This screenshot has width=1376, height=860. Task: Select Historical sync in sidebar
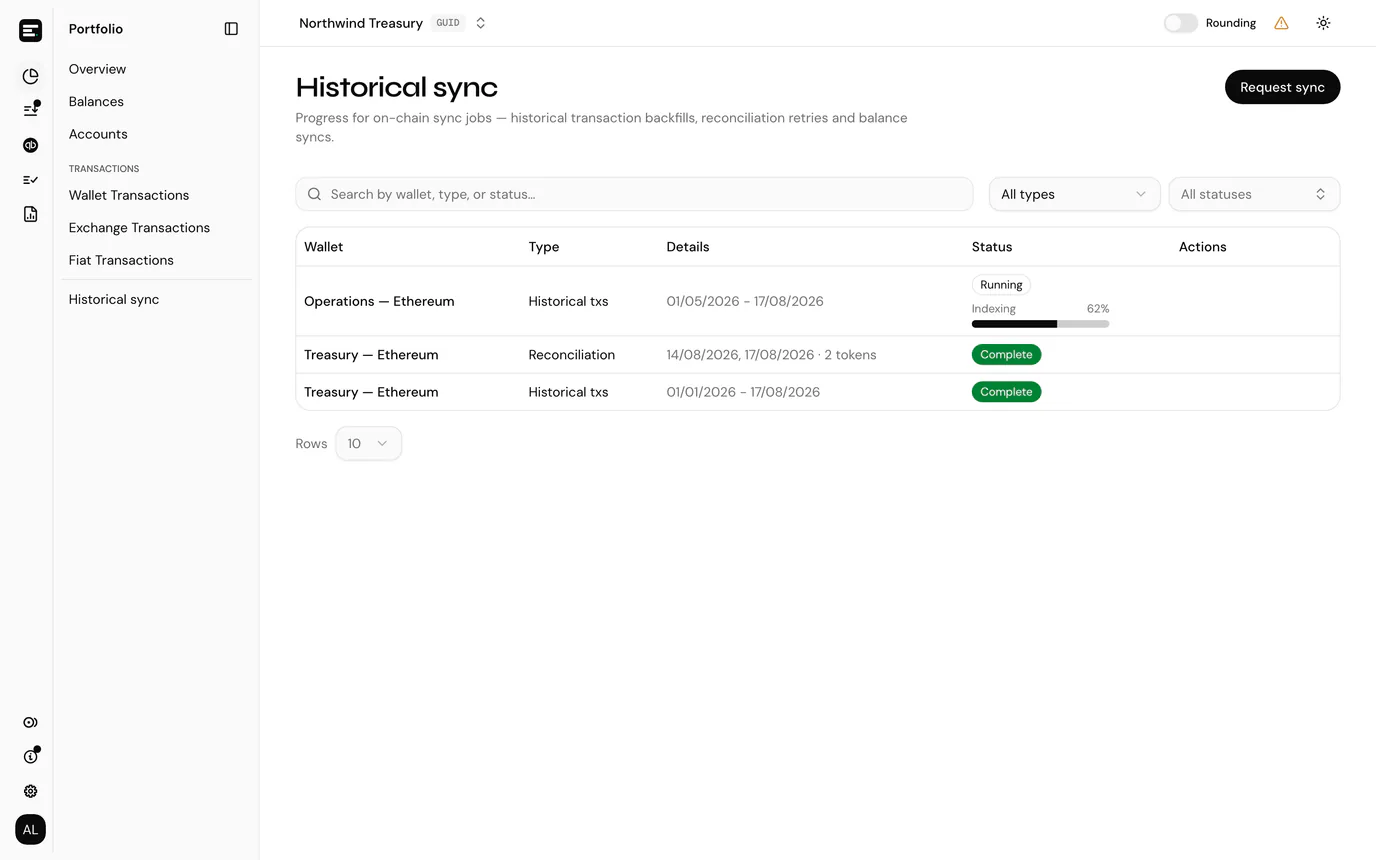coord(114,300)
